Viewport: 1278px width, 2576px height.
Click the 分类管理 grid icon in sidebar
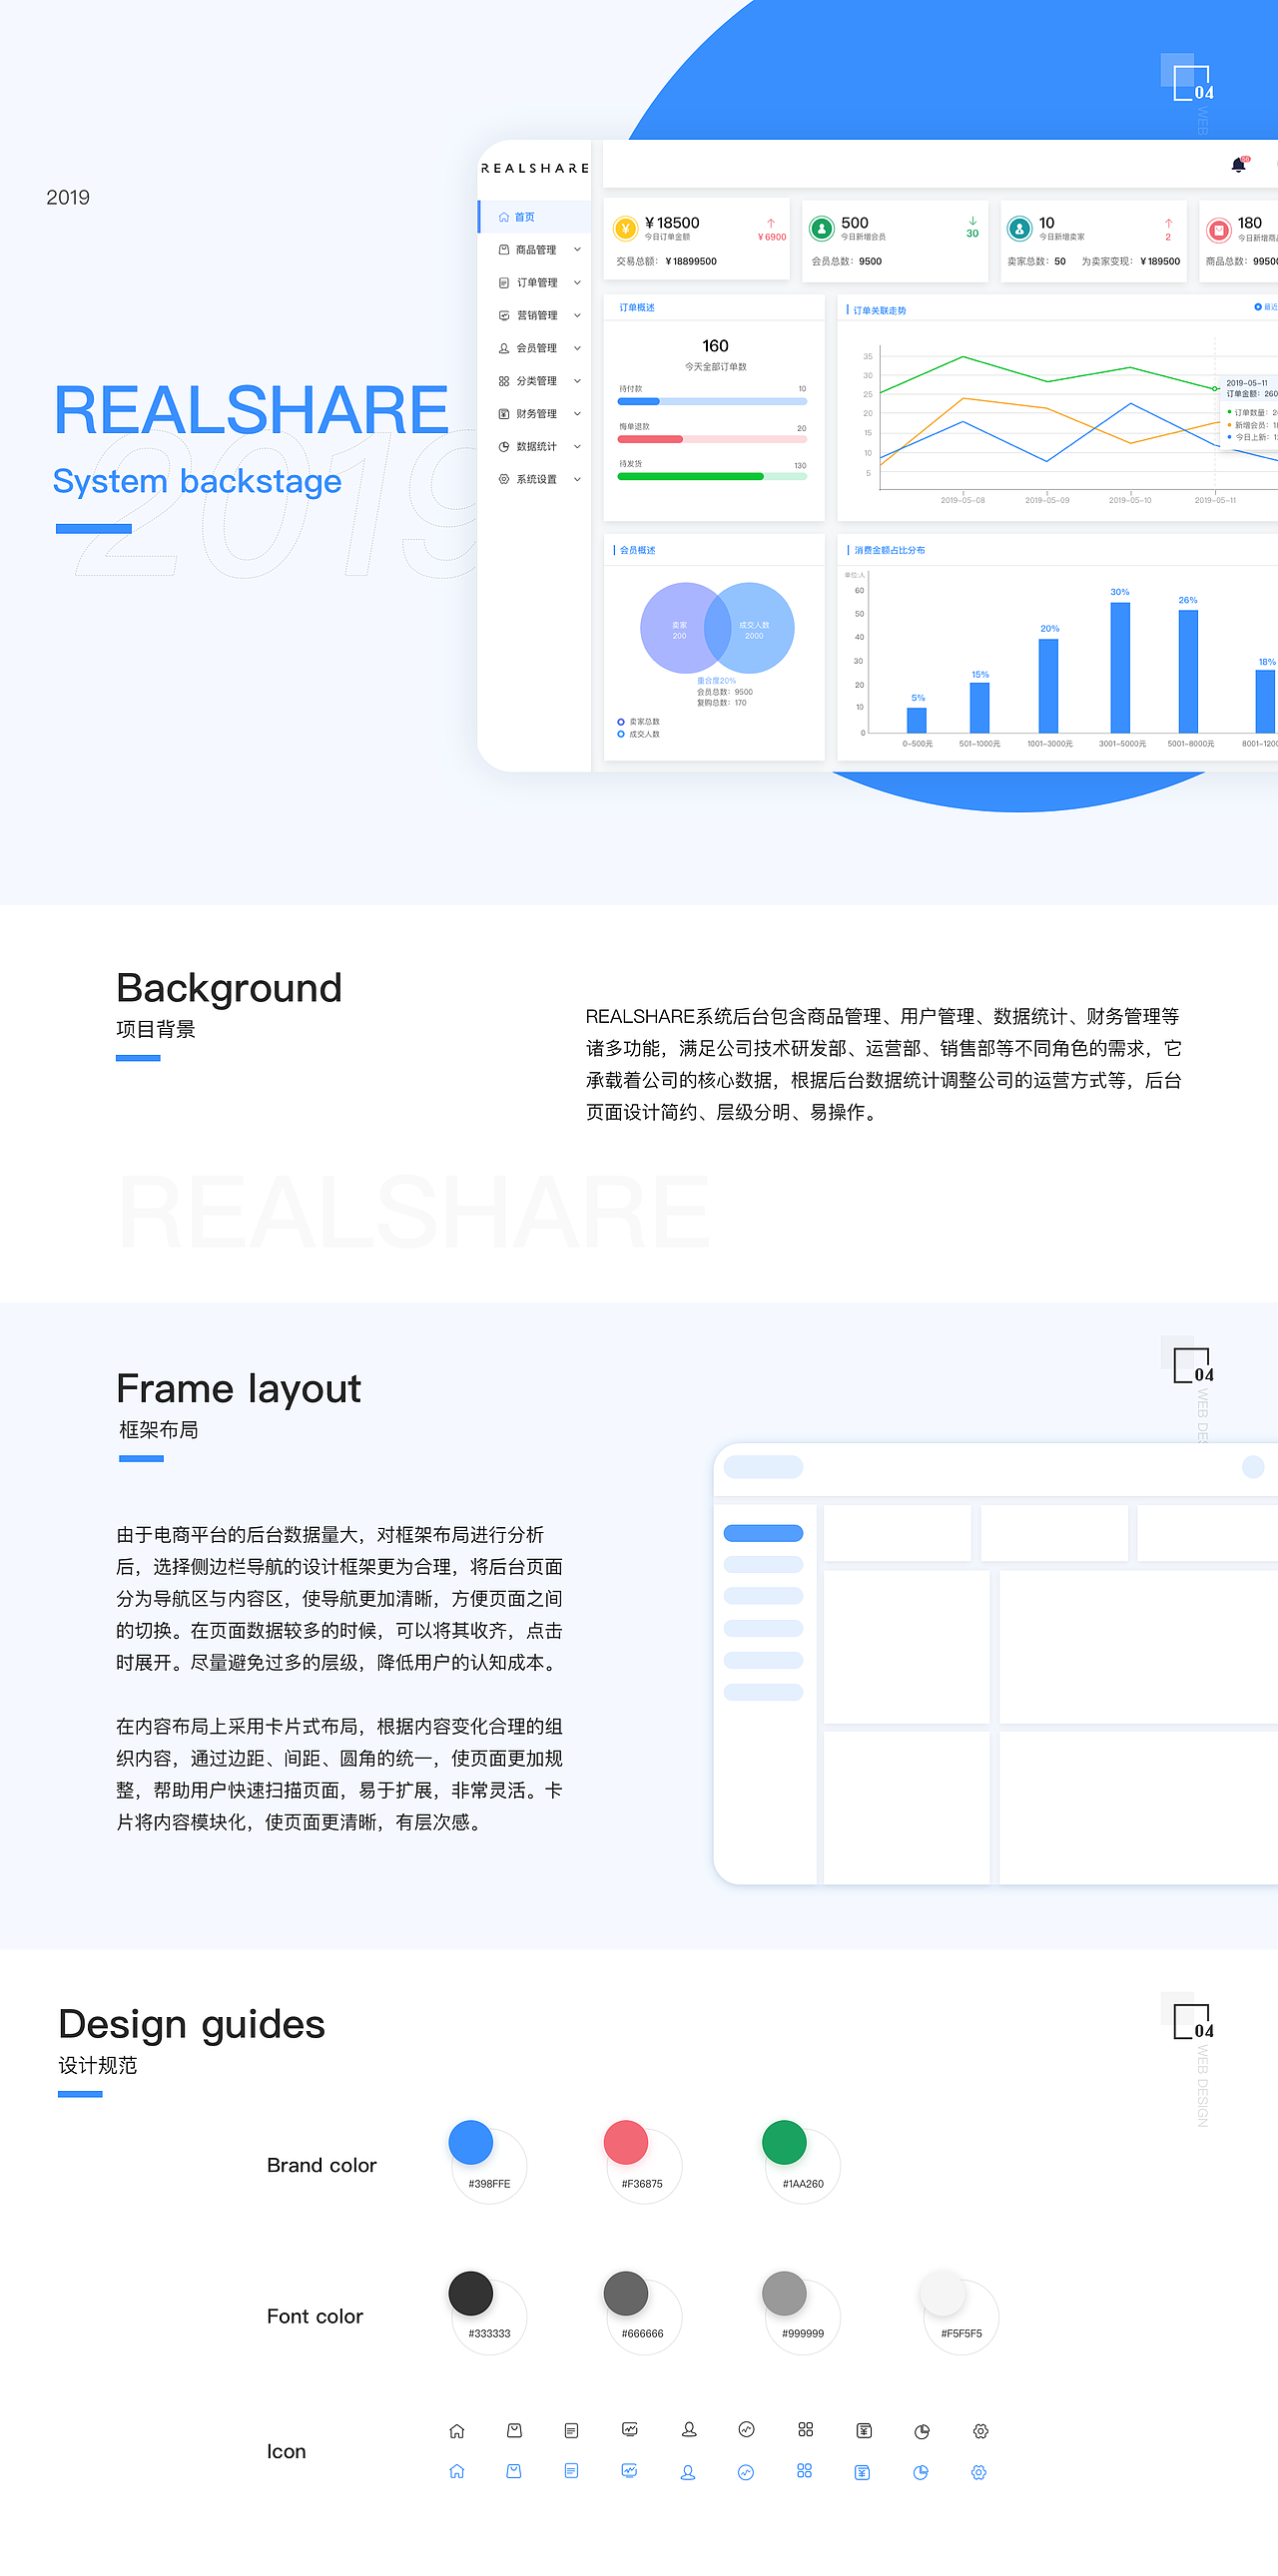[504, 381]
